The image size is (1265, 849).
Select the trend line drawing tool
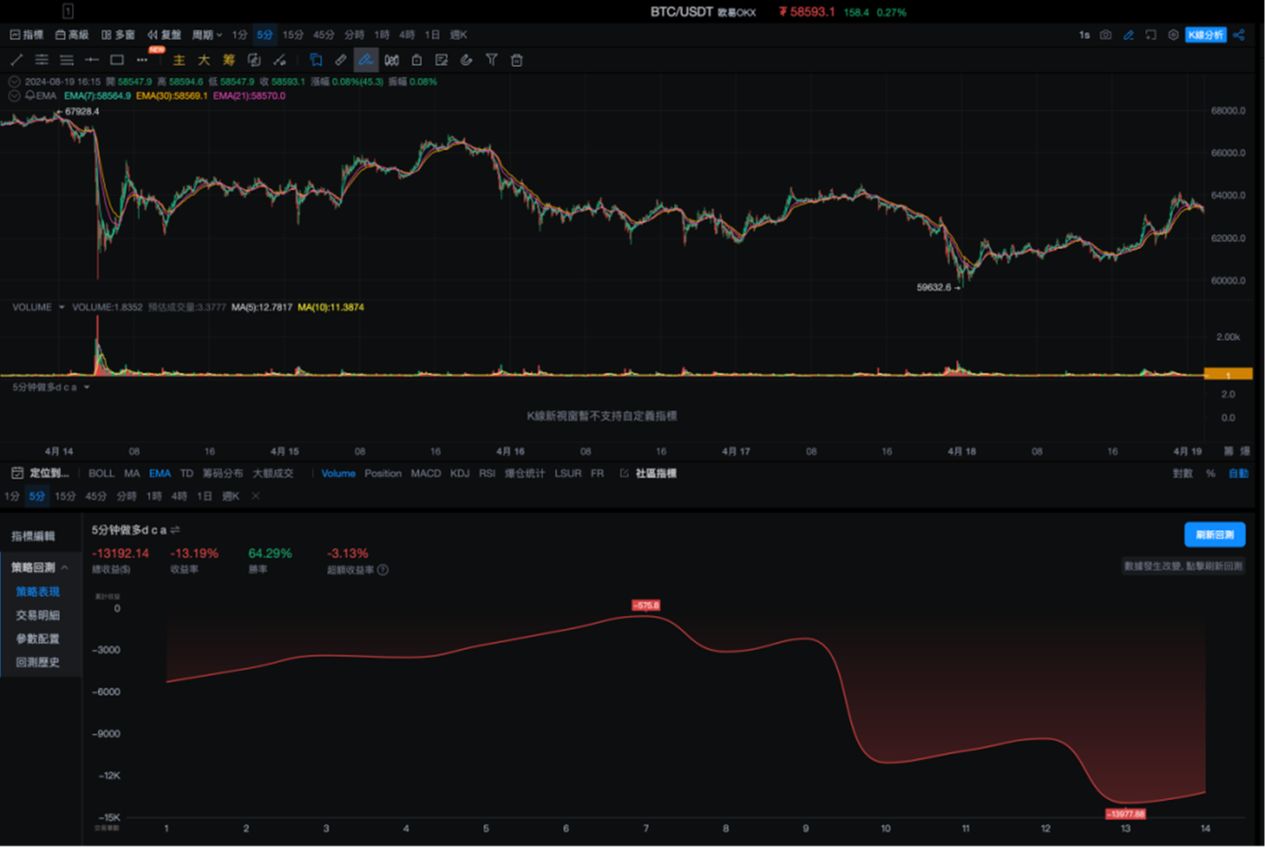point(16,60)
